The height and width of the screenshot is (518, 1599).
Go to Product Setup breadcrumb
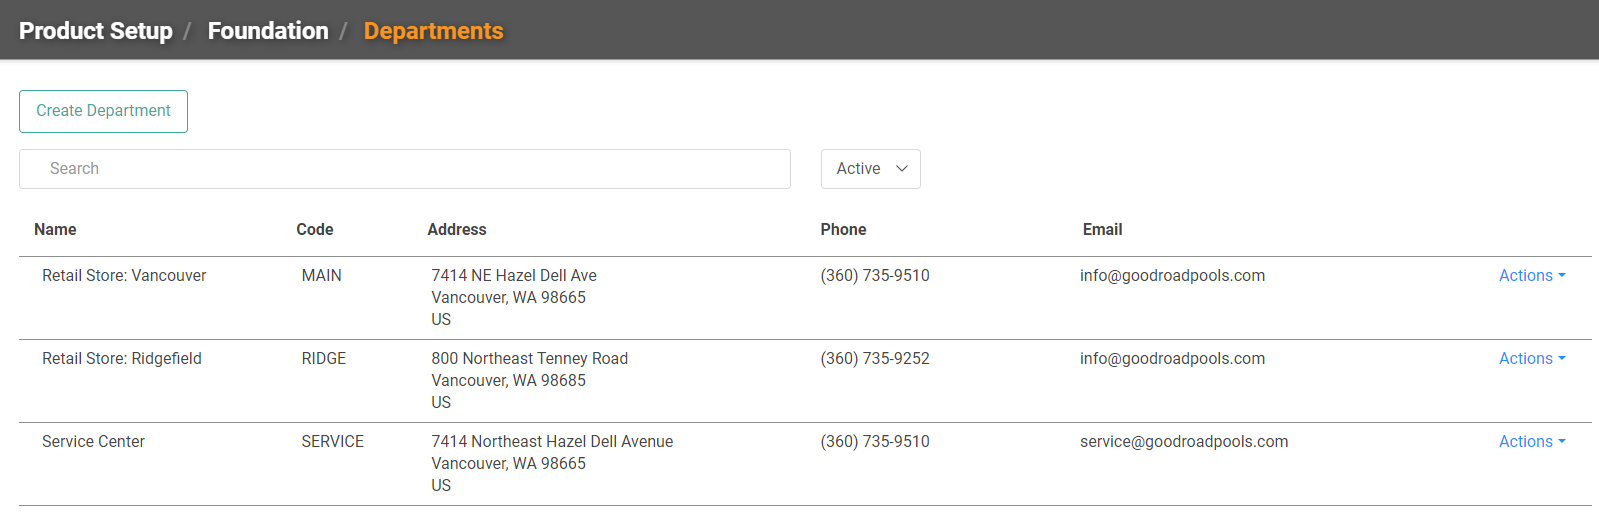point(96,31)
